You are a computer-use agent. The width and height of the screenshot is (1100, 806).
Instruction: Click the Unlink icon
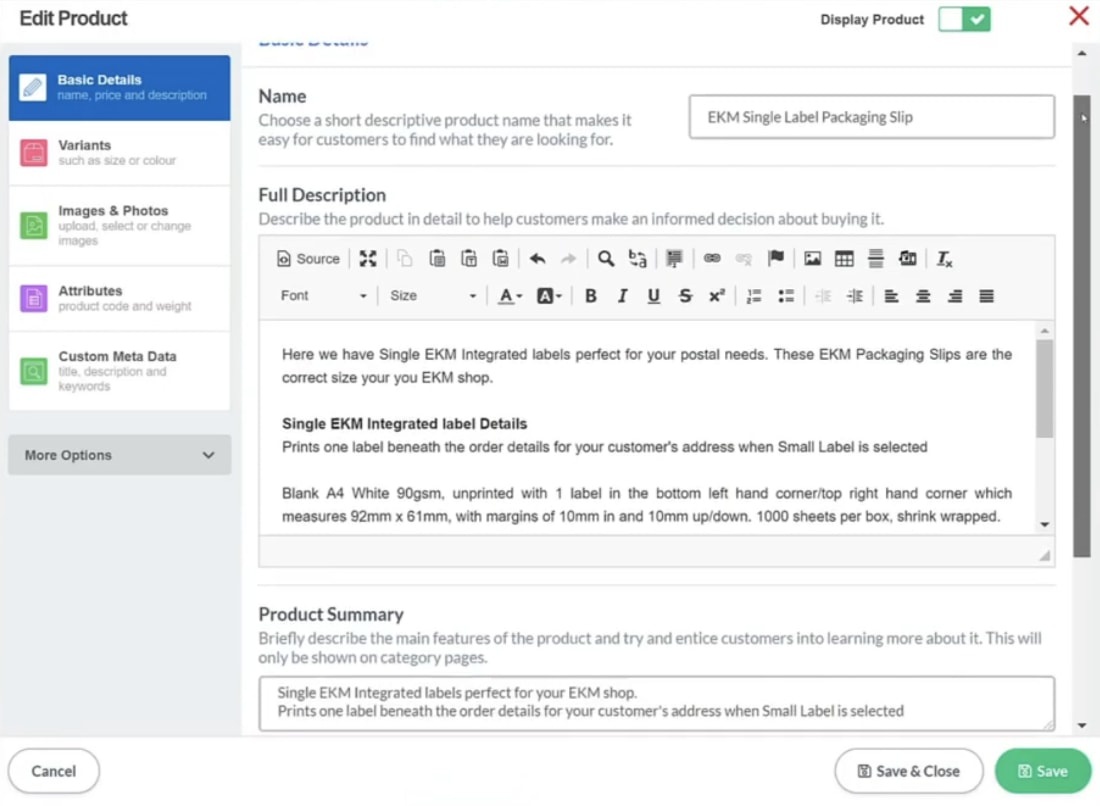[744, 259]
